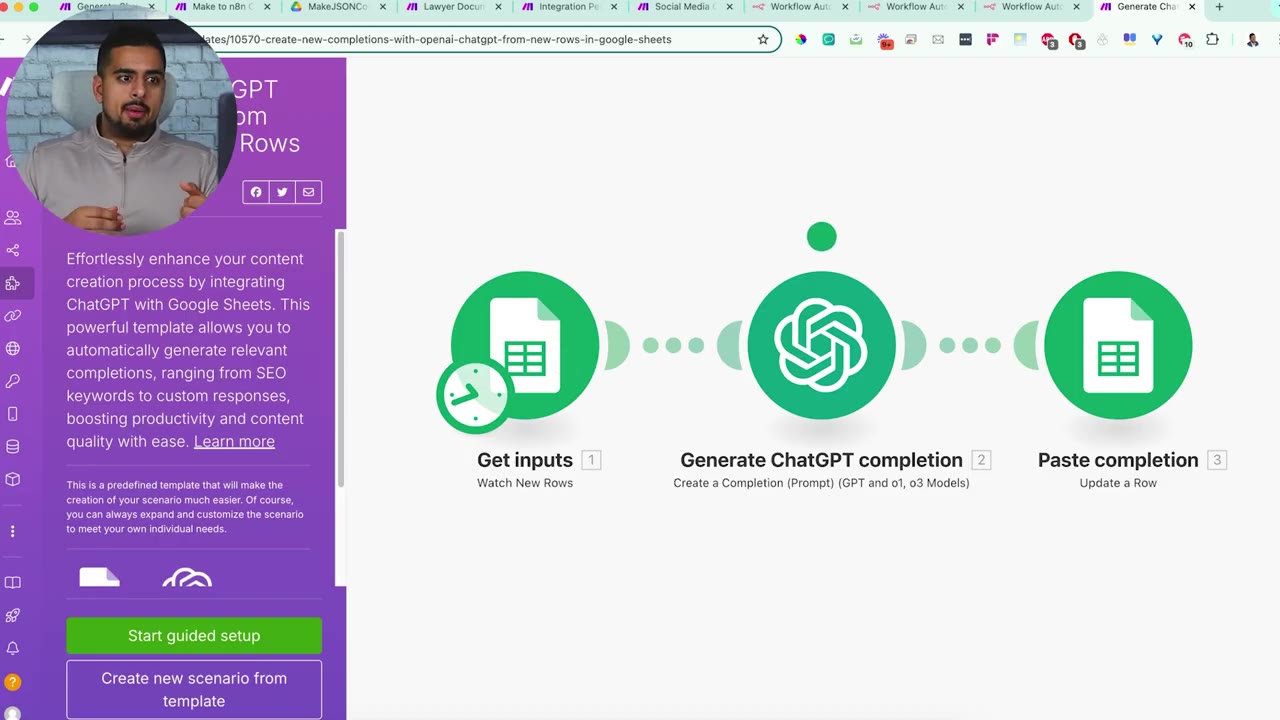Click the colorful wheel extension icon
The width and height of the screenshot is (1280, 720).
click(801, 40)
